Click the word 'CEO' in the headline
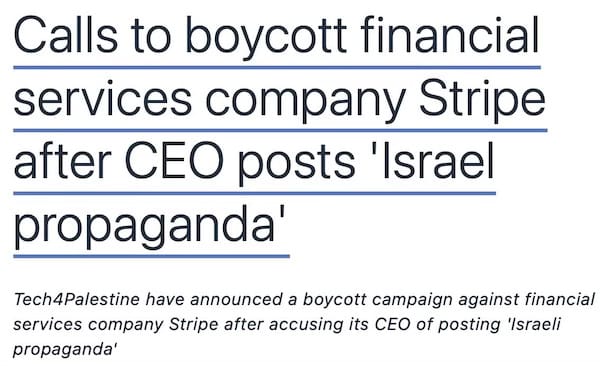This screenshot has width=600, height=366. 174,162
